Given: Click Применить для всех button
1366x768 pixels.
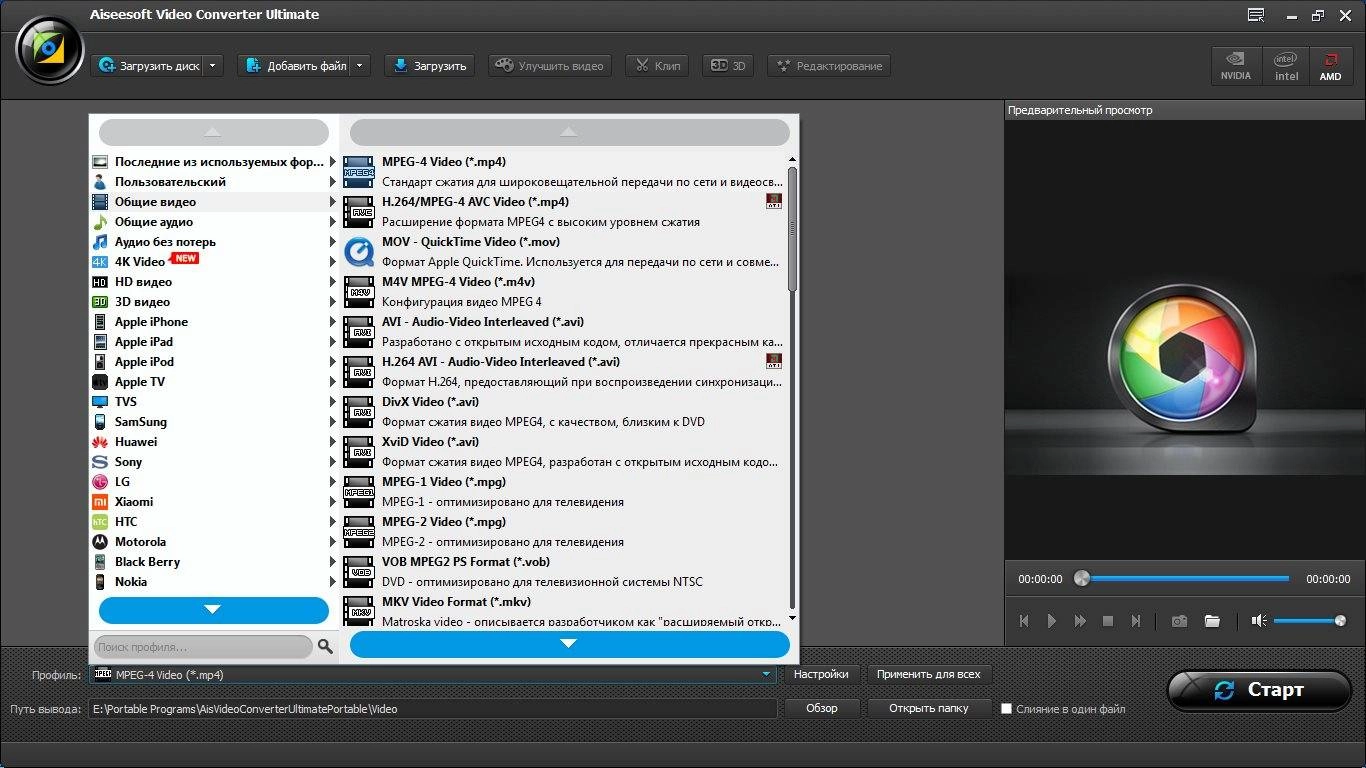Looking at the screenshot, I should [929, 675].
